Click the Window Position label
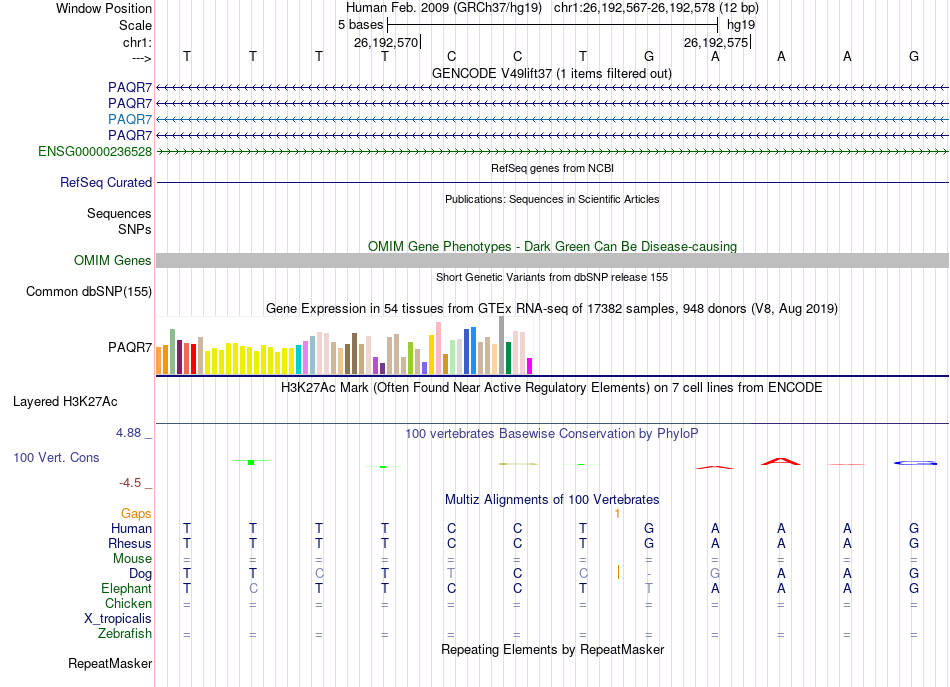 pos(104,8)
